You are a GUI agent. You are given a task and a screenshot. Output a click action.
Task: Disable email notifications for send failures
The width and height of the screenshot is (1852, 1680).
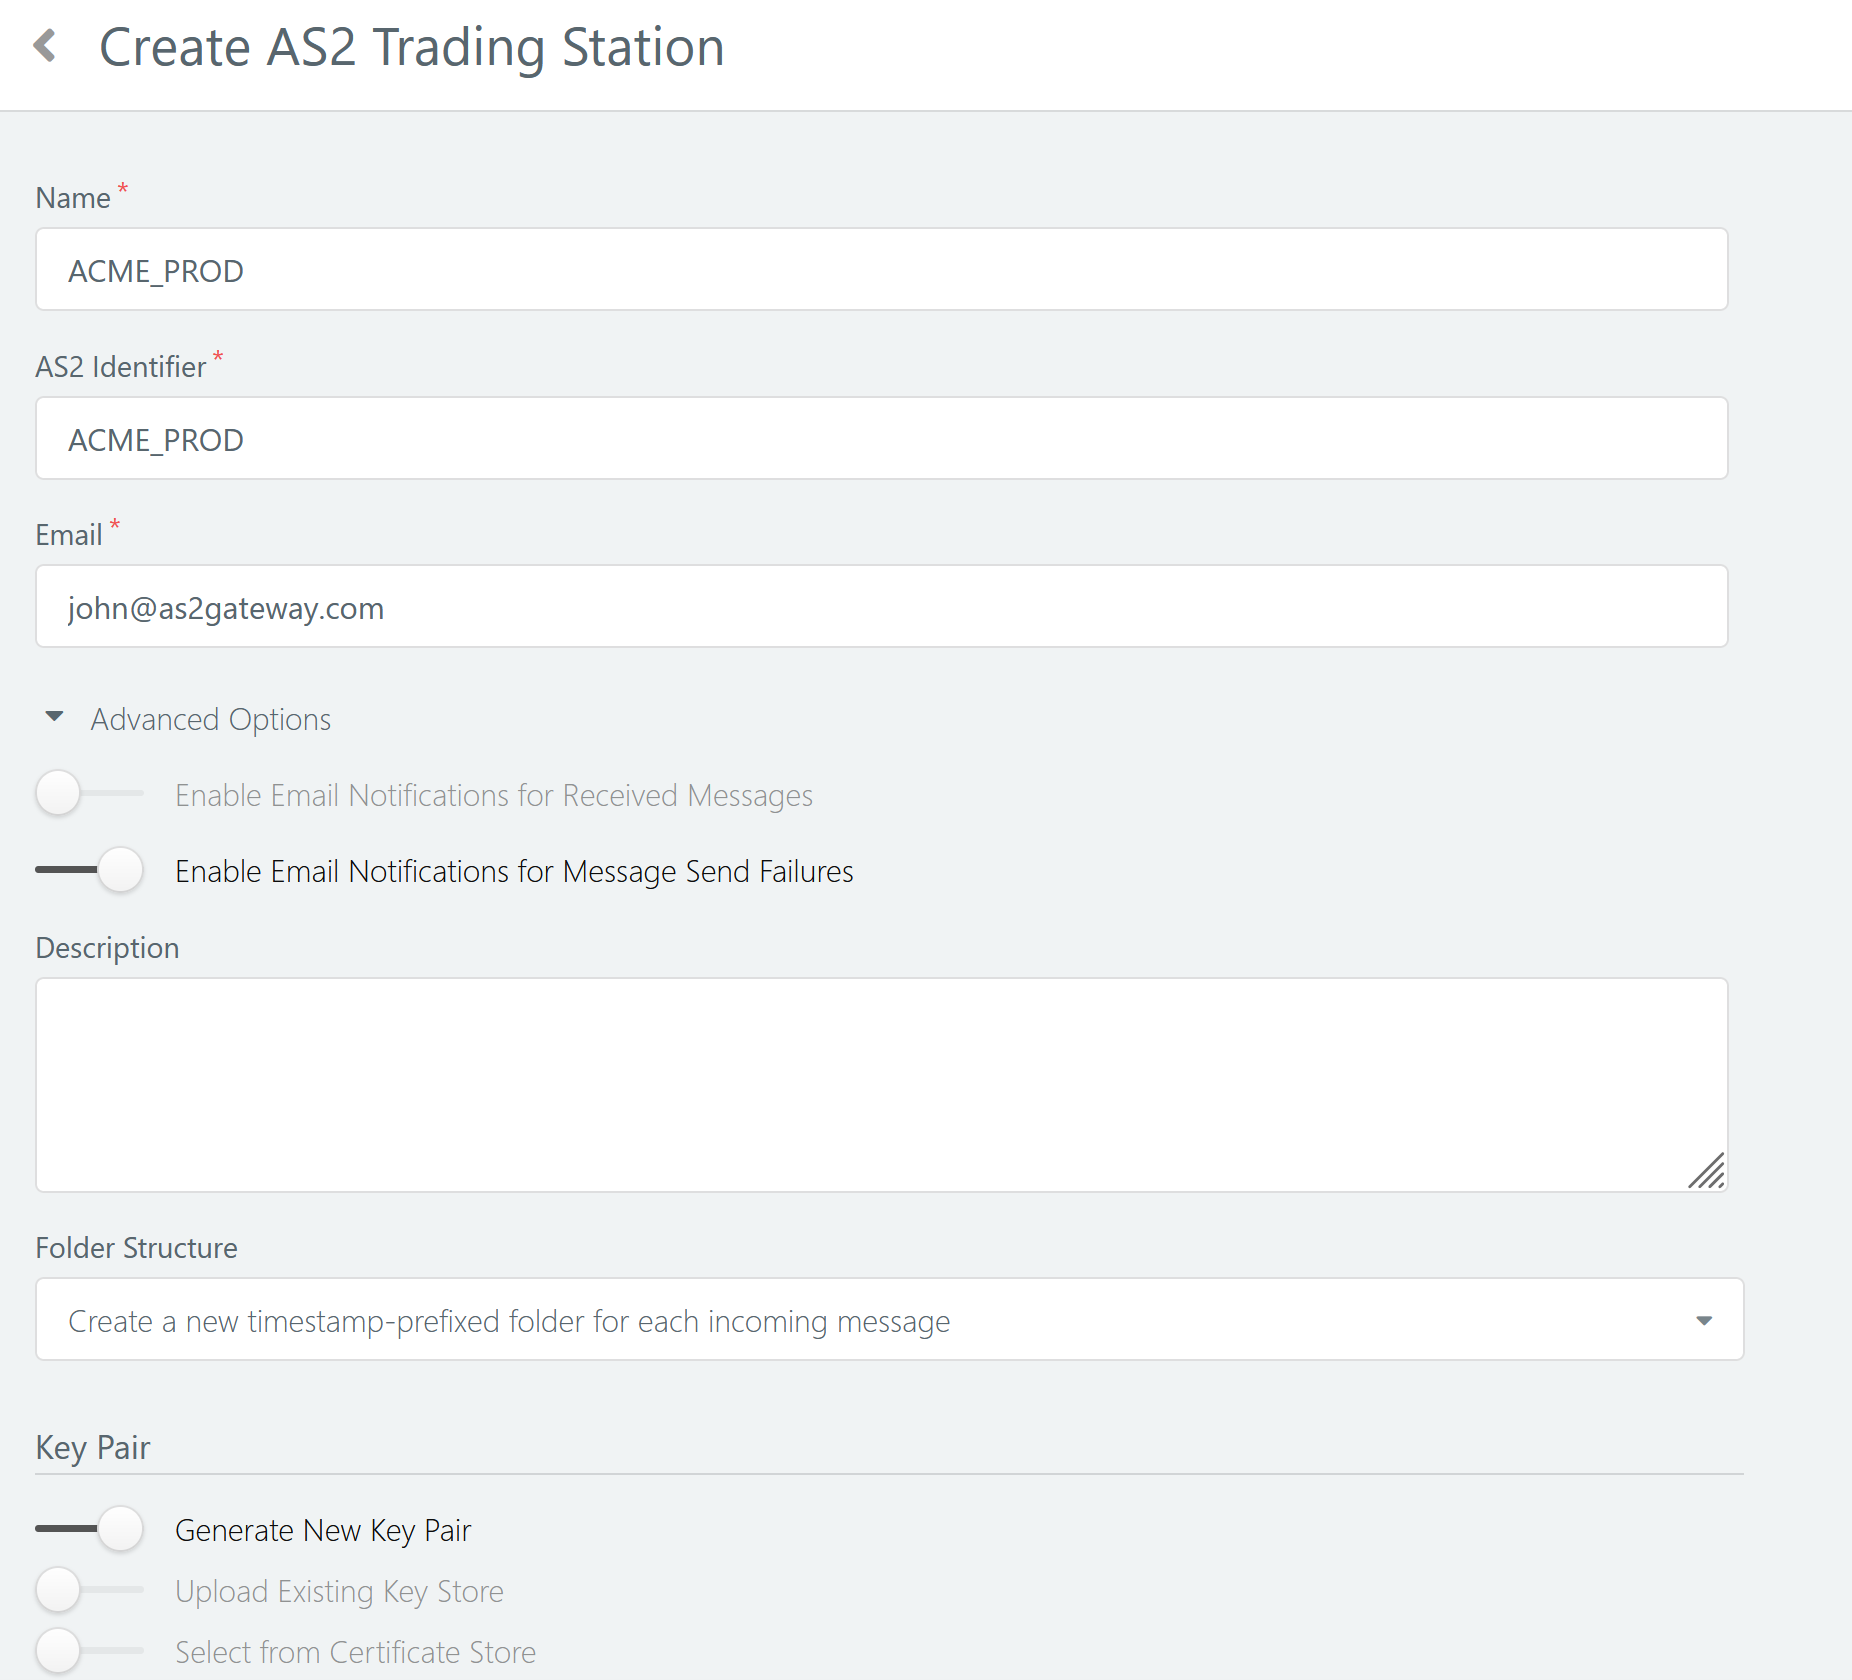89,869
